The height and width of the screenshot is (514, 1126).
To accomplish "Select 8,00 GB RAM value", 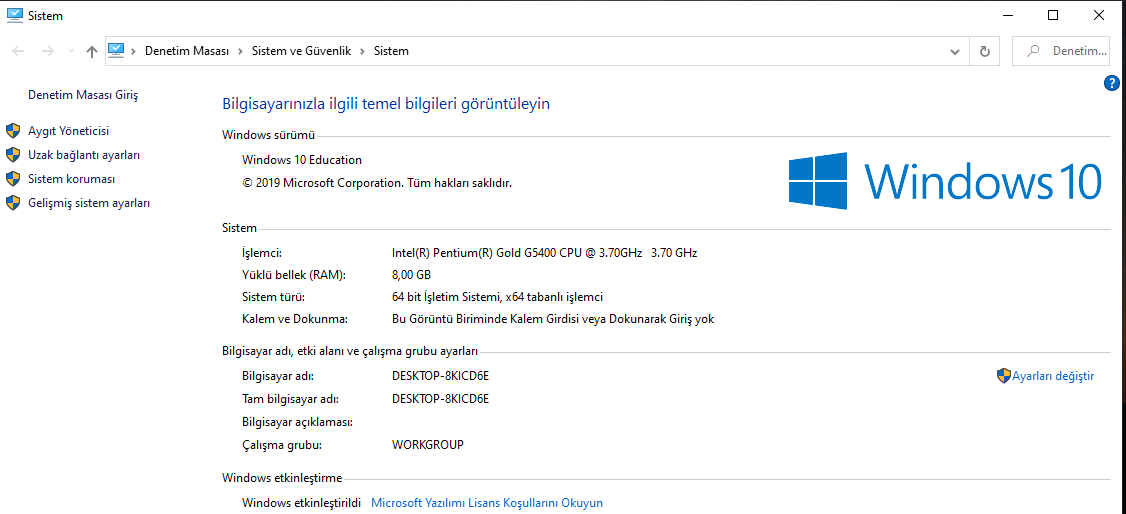I will click(x=411, y=275).
